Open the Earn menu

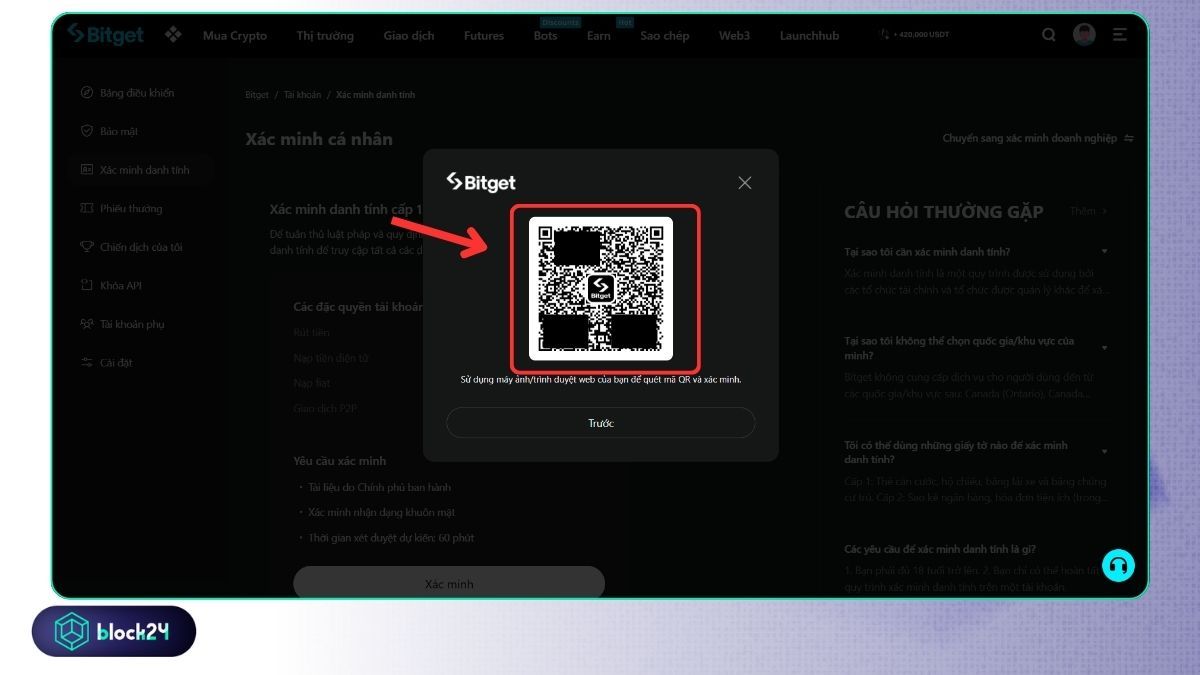pos(599,35)
